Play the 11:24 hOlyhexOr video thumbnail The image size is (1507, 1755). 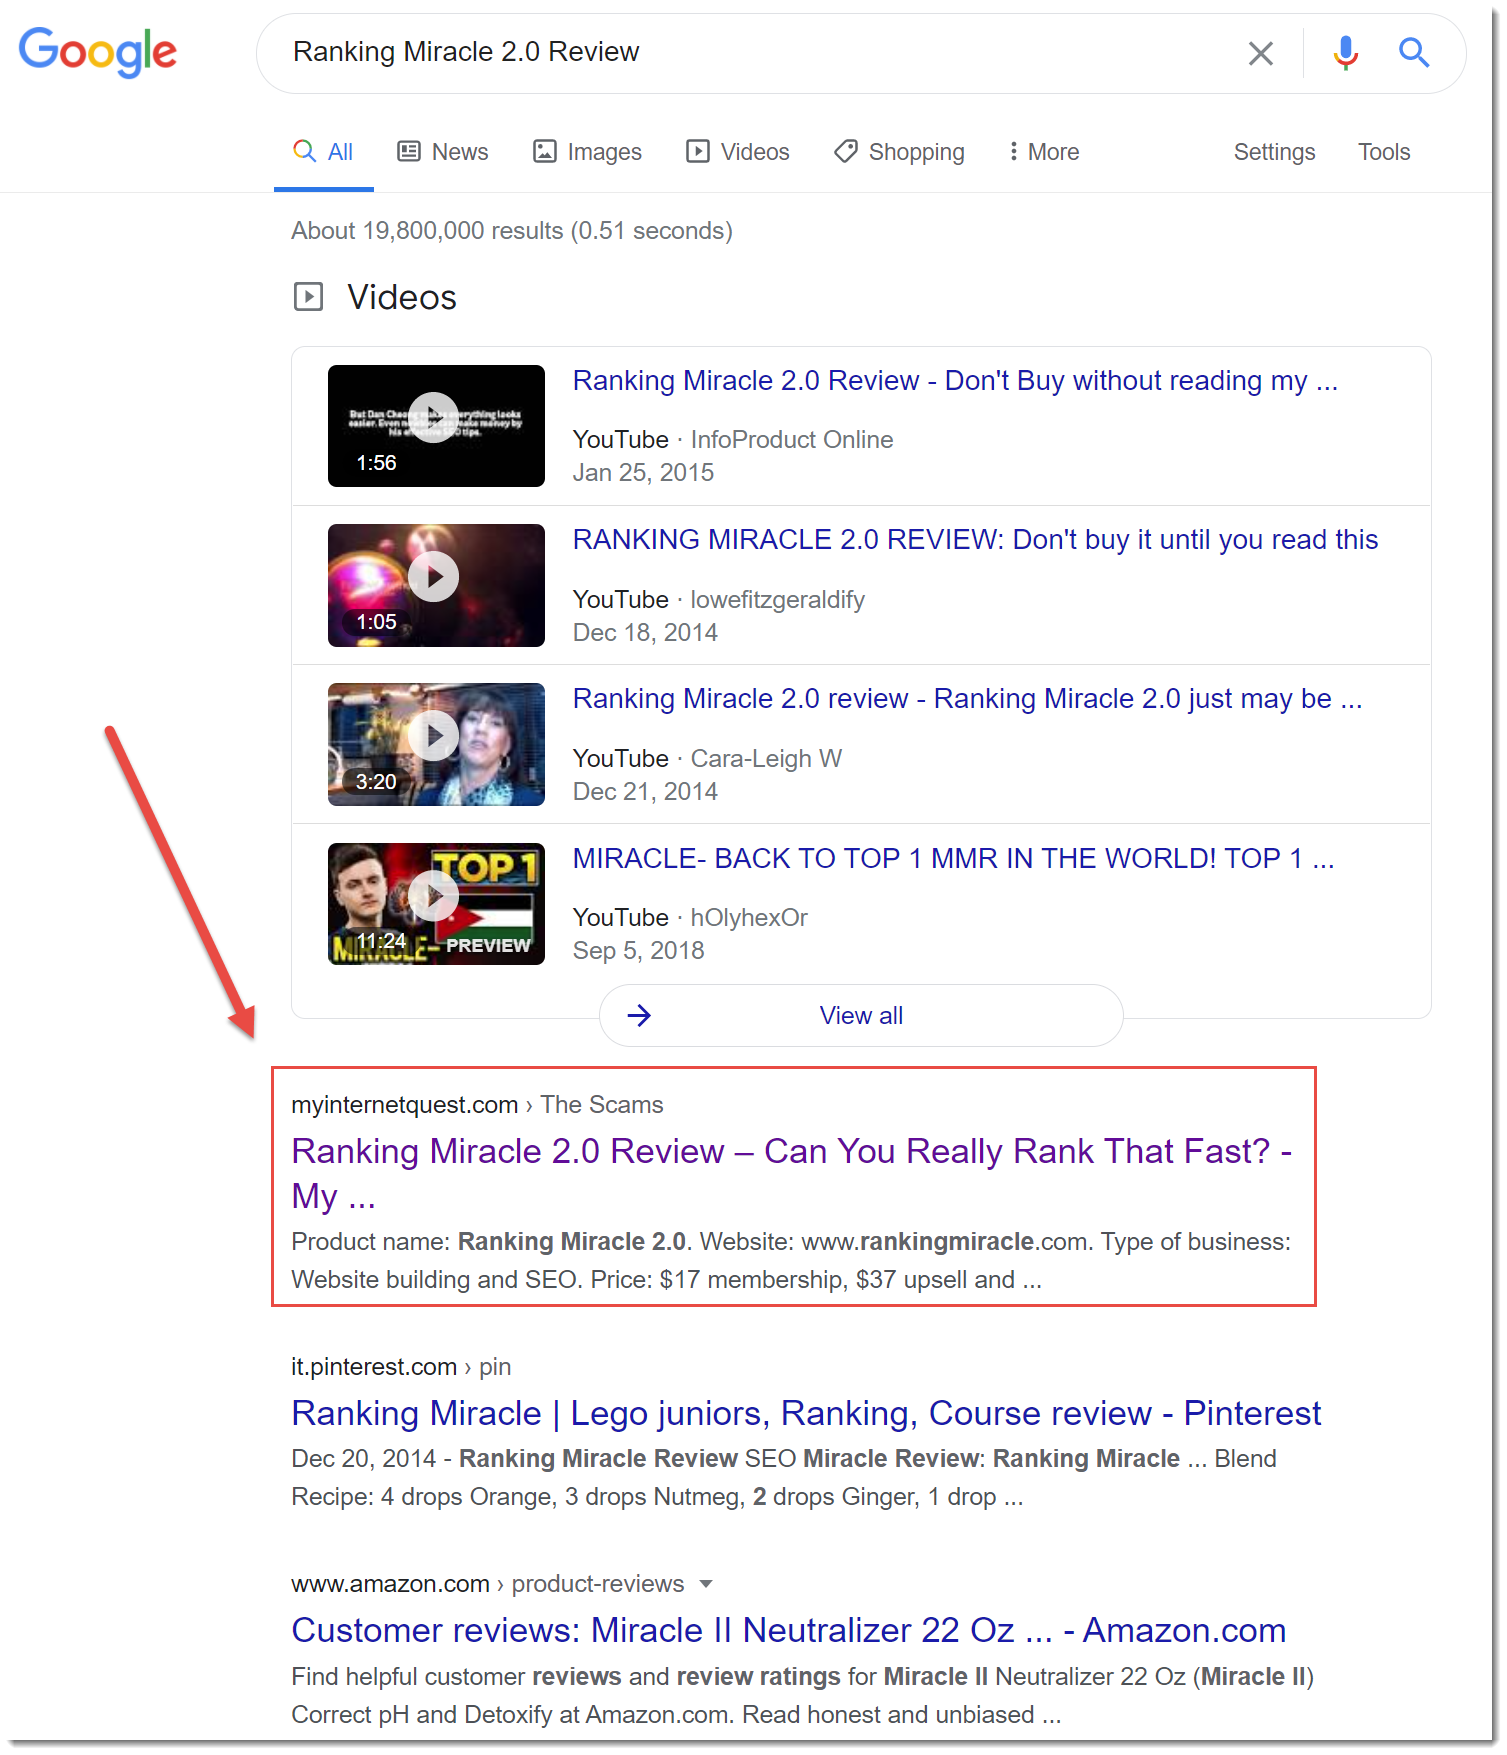(x=436, y=904)
